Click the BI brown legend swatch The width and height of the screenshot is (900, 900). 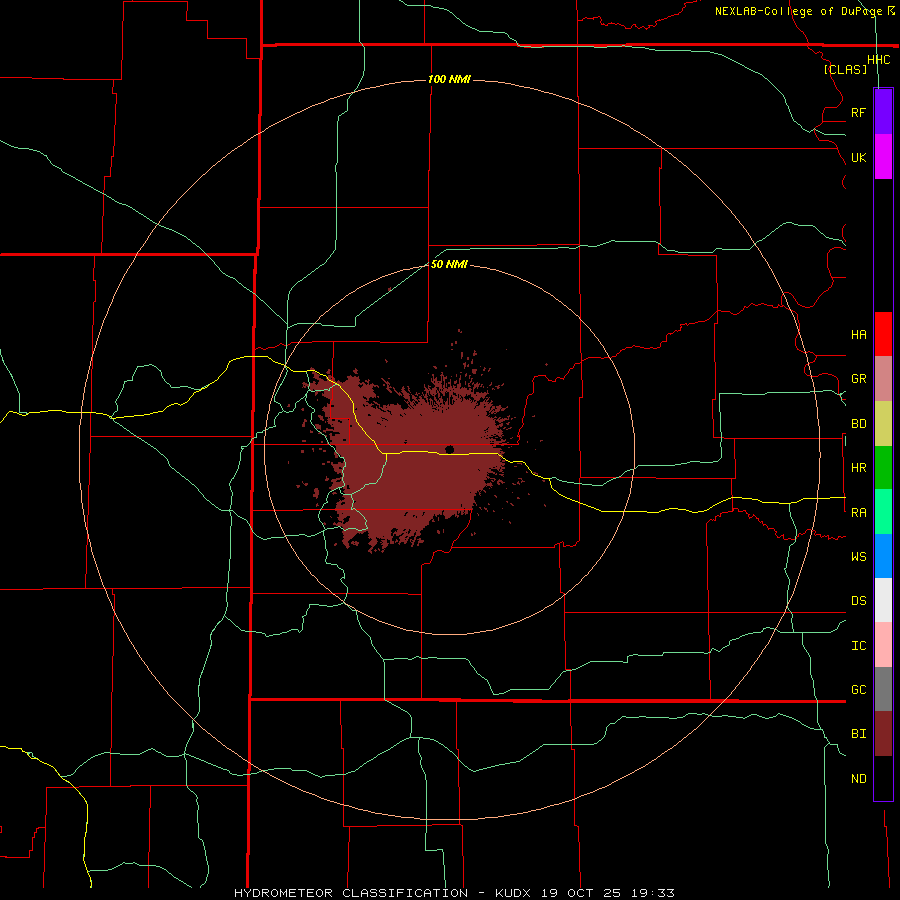coord(883,734)
